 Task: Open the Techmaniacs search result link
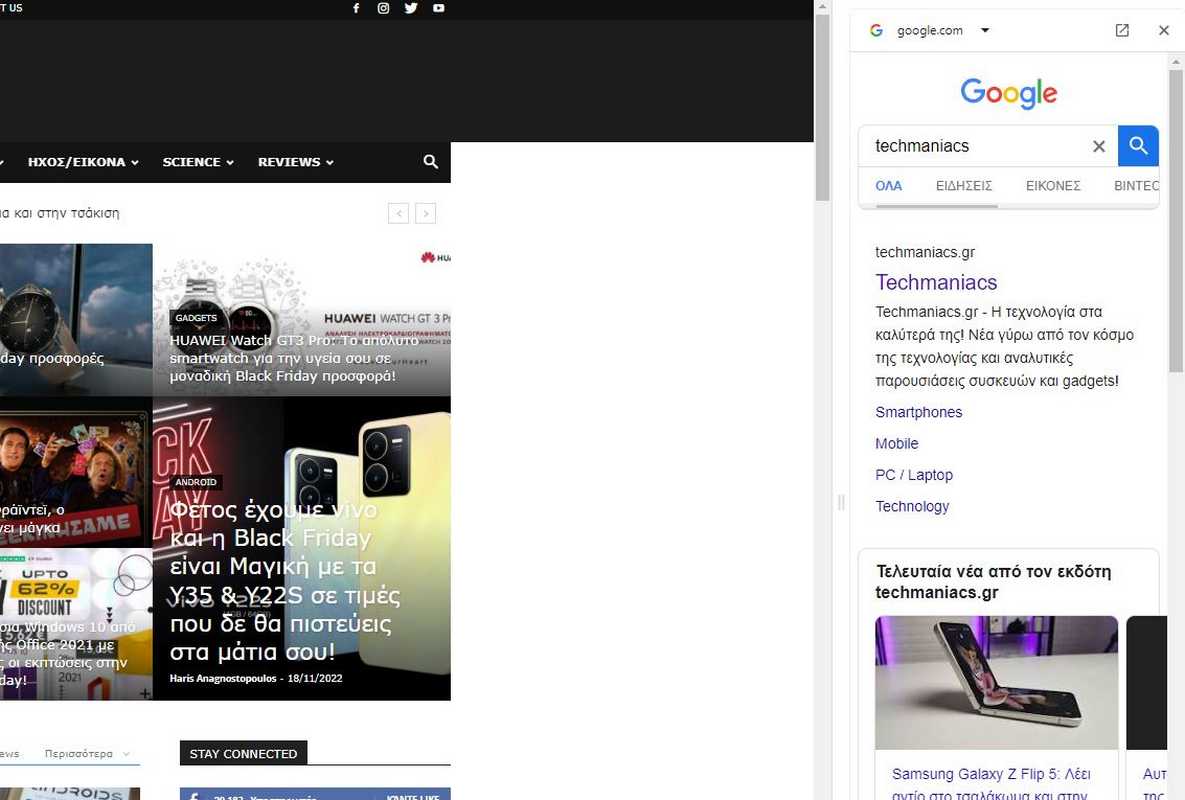[x=936, y=282]
